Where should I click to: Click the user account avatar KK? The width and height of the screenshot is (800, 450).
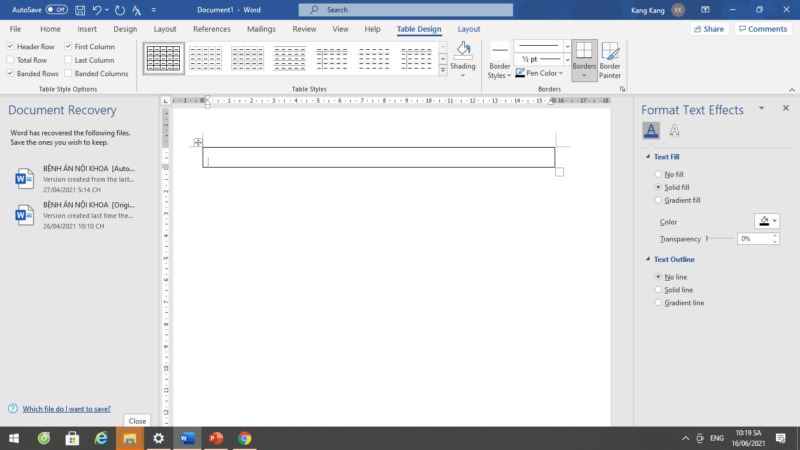pyautogui.click(x=678, y=10)
